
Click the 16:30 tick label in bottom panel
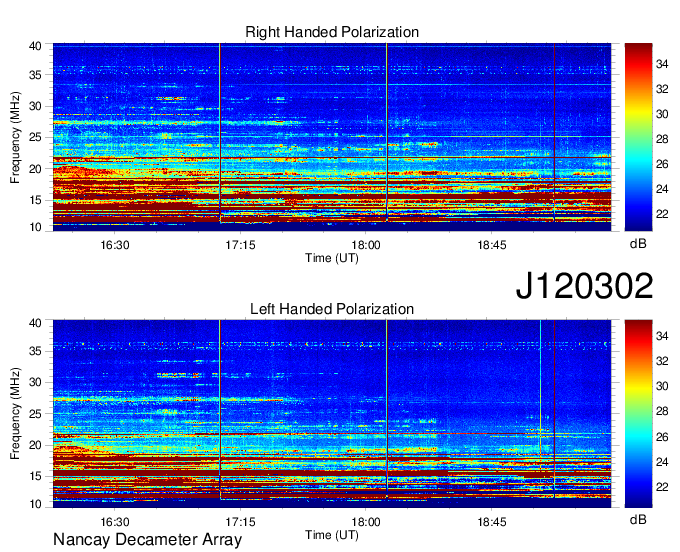[x=115, y=522]
